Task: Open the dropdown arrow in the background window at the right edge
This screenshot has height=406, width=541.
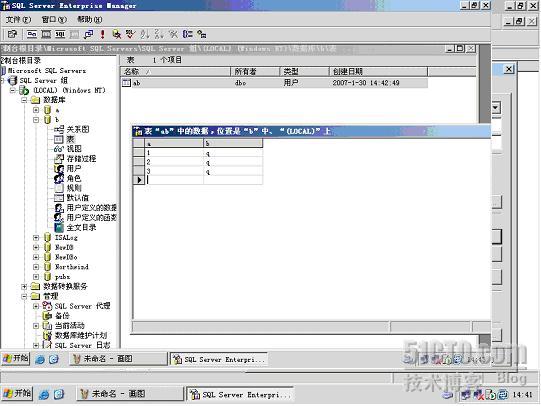Action: pyautogui.click(x=496, y=108)
